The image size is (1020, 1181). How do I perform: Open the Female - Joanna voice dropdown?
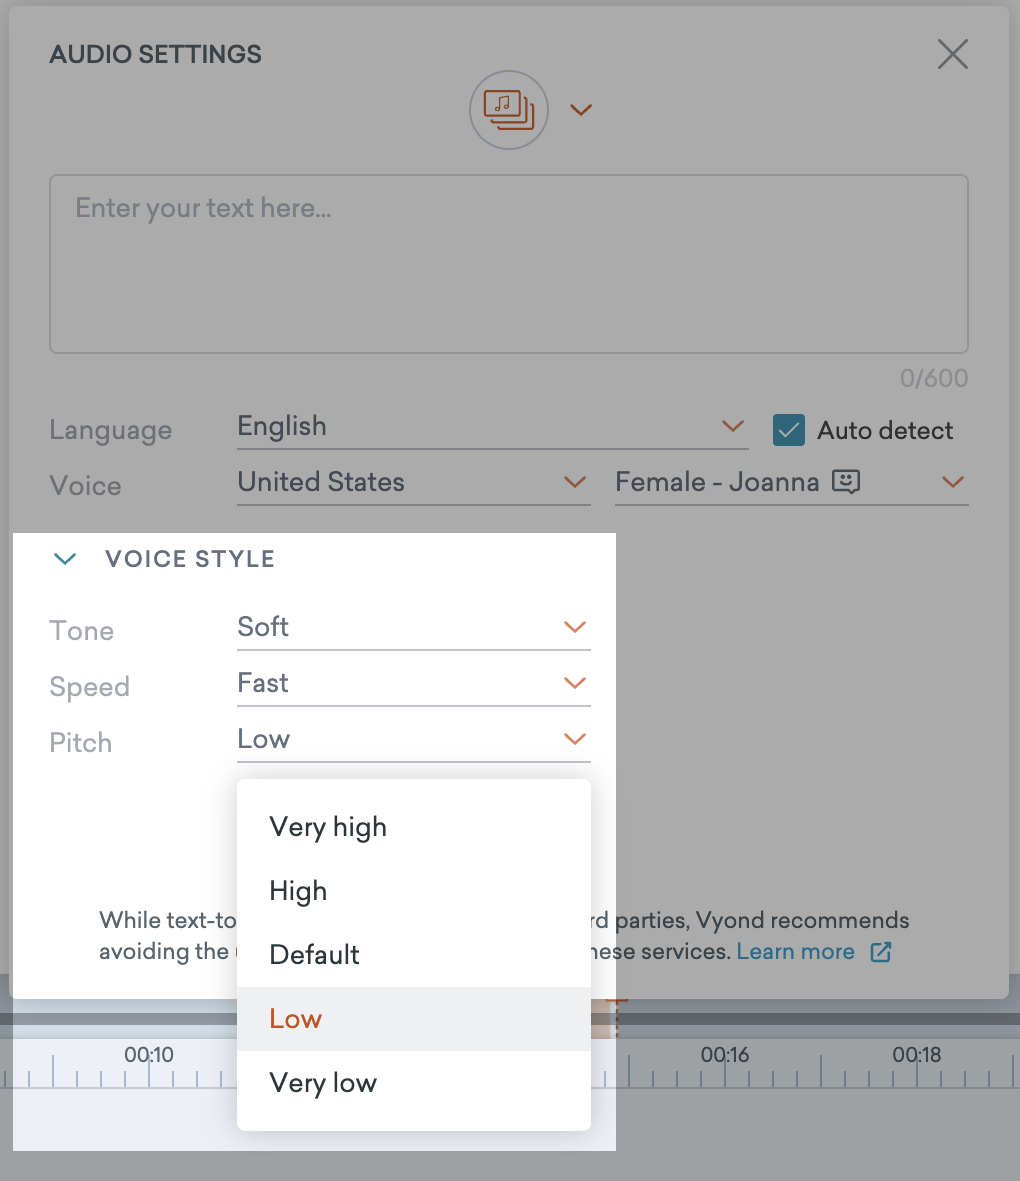(790, 483)
